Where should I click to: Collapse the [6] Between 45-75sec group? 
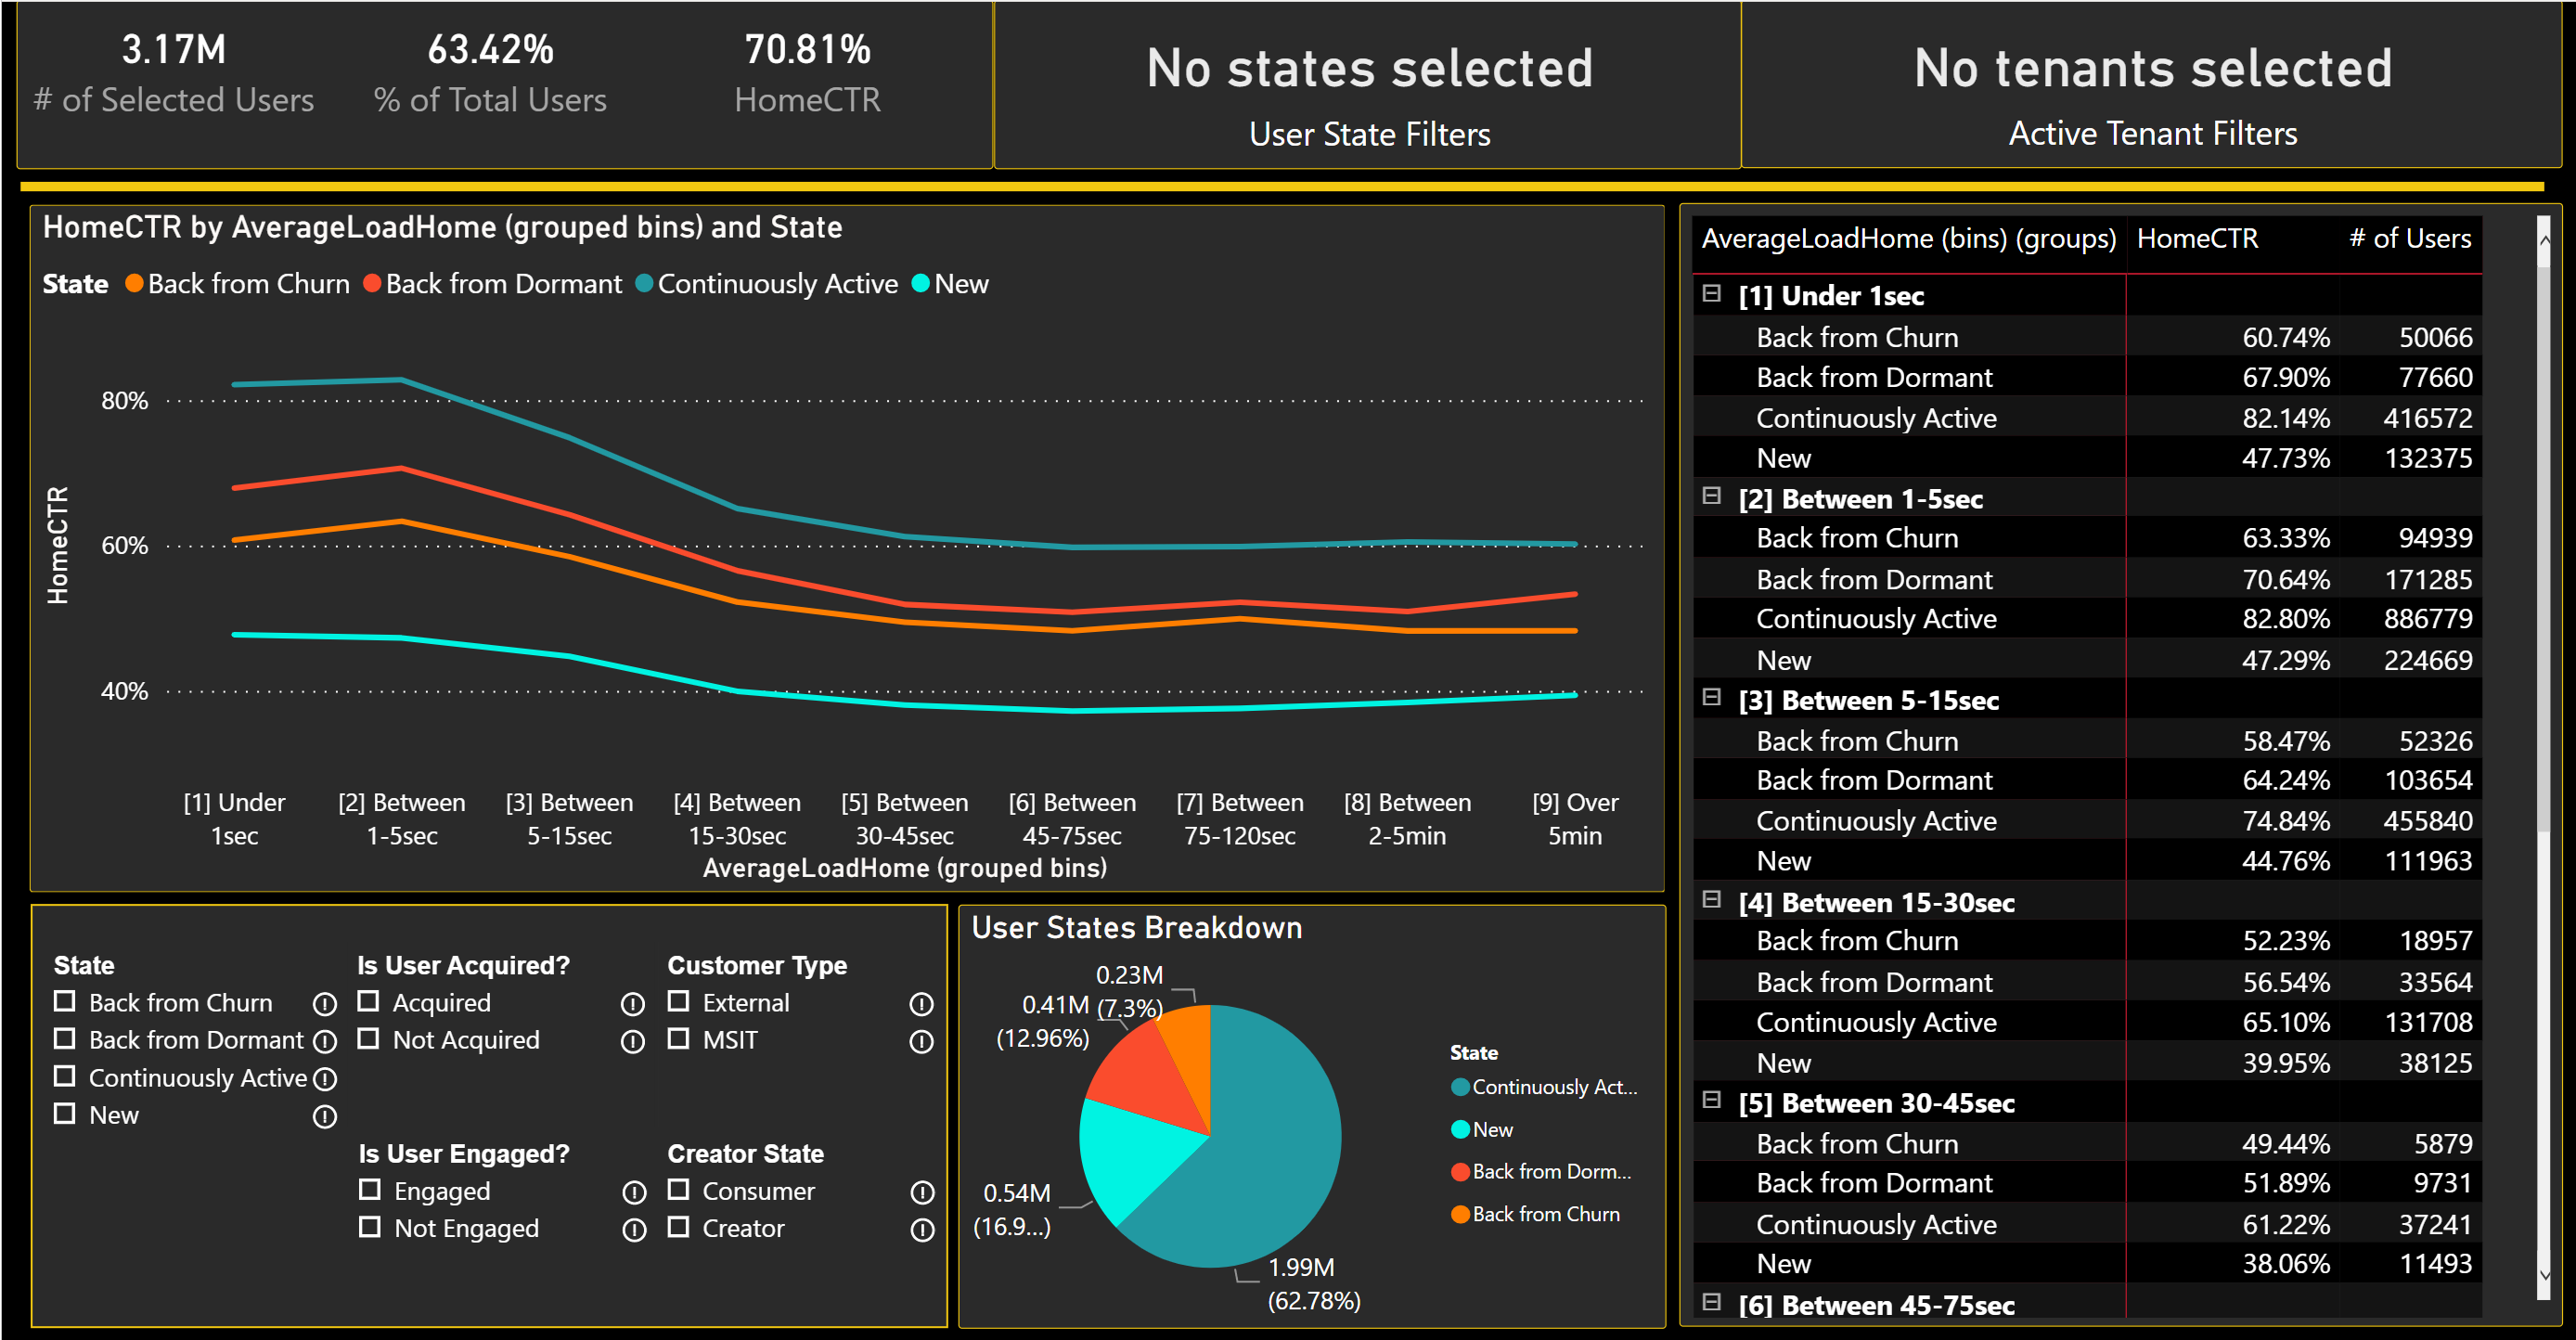[x=1711, y=1305]
